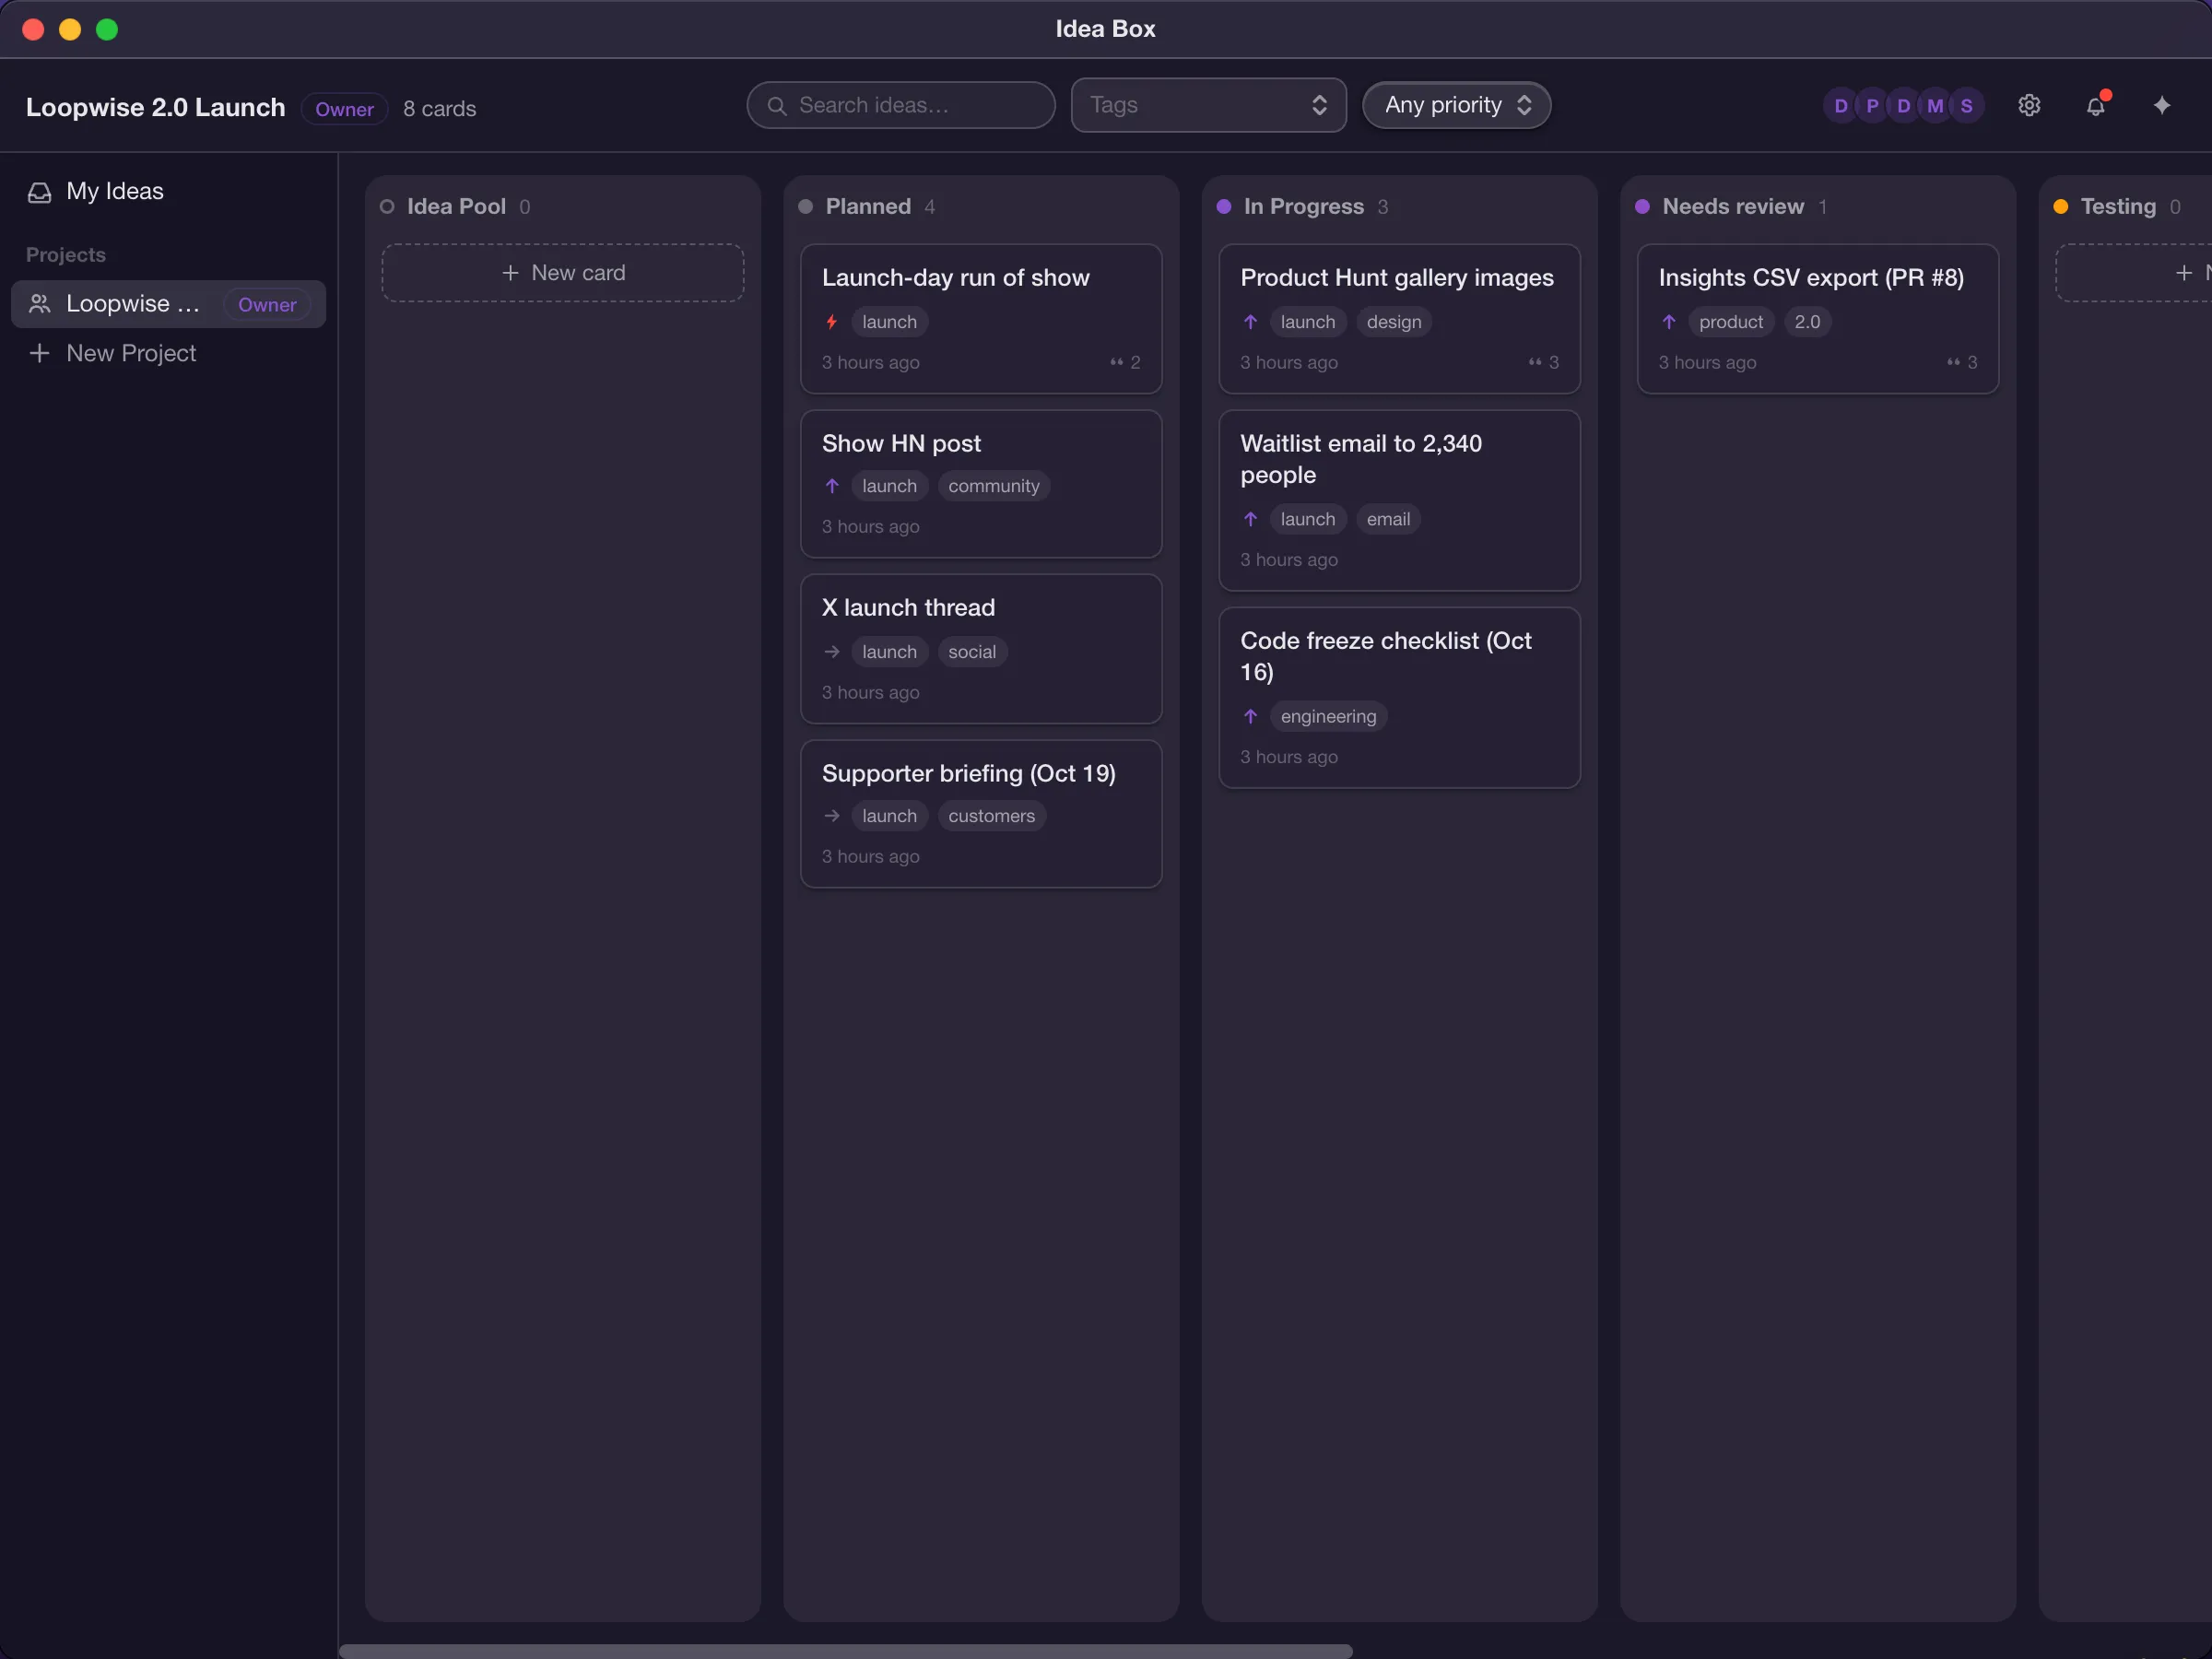
Task: Open notifications bell icon
Action: (x=2095, y=105)
